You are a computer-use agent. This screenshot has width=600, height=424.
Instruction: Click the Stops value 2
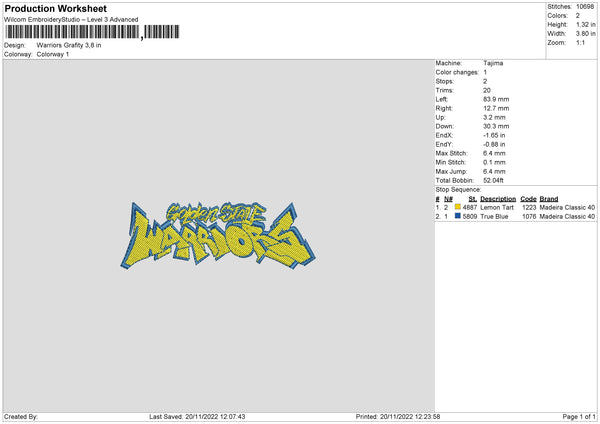[x=485, y=81]
